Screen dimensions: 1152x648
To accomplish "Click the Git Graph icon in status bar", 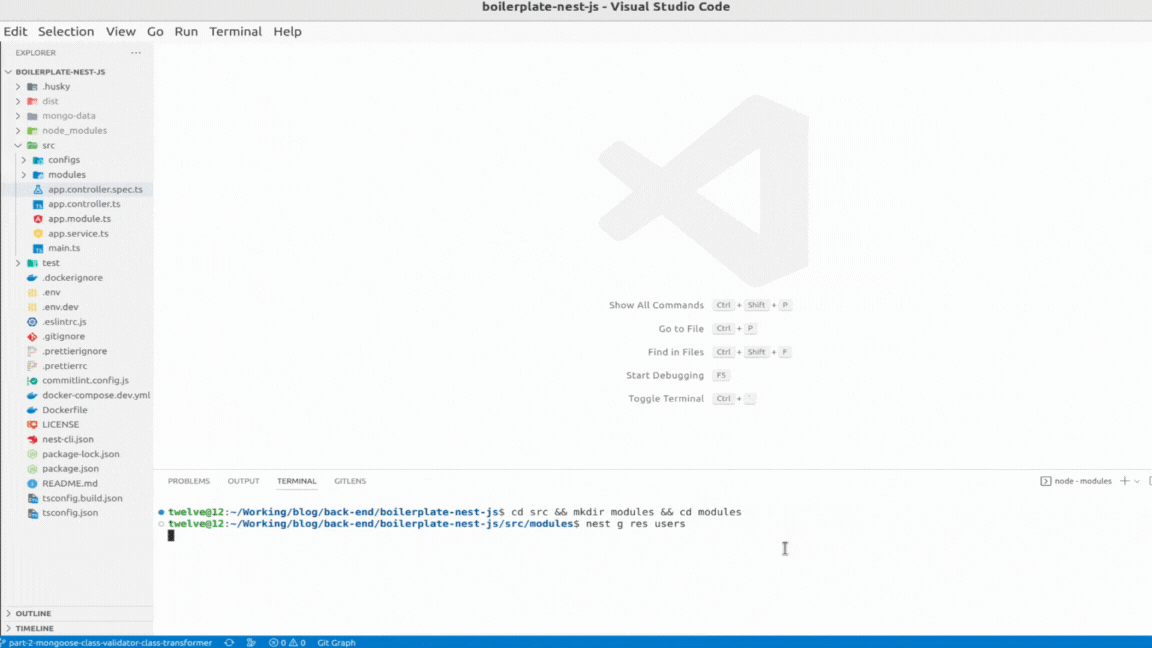I will 336,643.
